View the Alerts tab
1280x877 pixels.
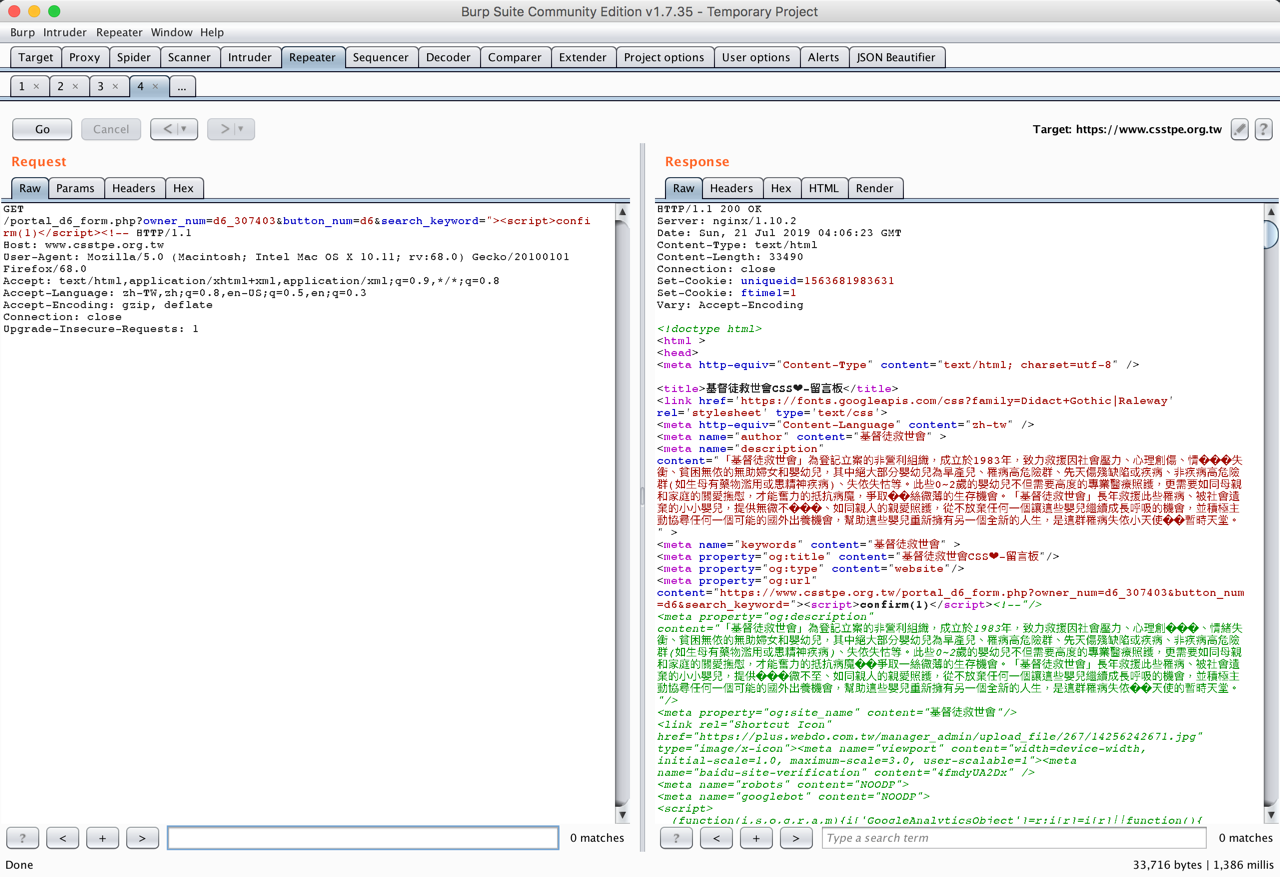coord(824,57)
